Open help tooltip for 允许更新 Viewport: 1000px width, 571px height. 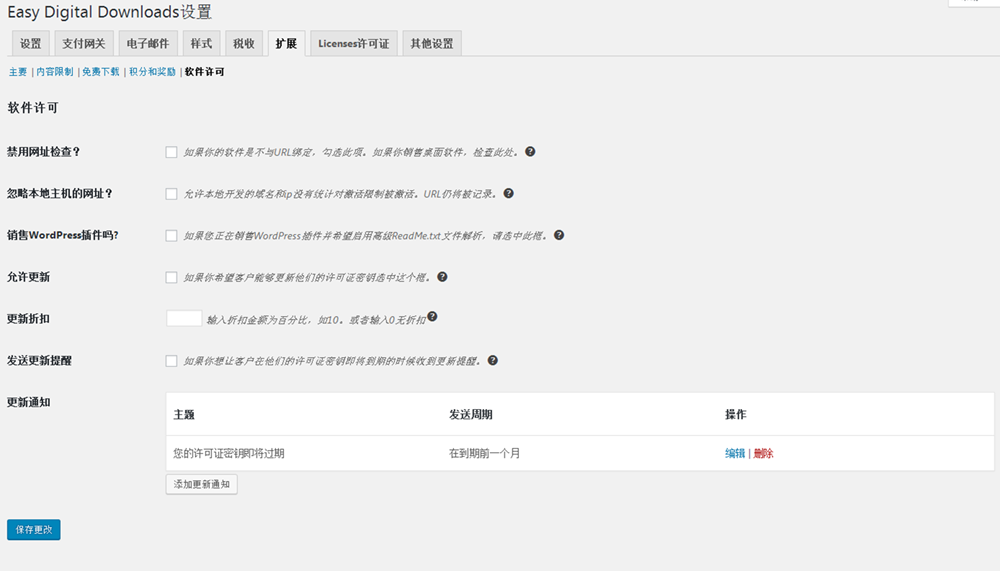[442, 277]
